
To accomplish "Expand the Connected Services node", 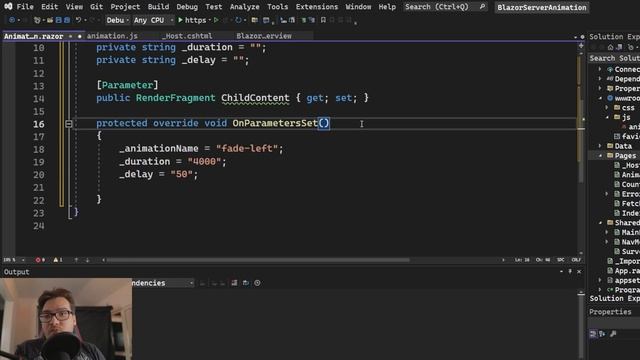I will [600, 69].
